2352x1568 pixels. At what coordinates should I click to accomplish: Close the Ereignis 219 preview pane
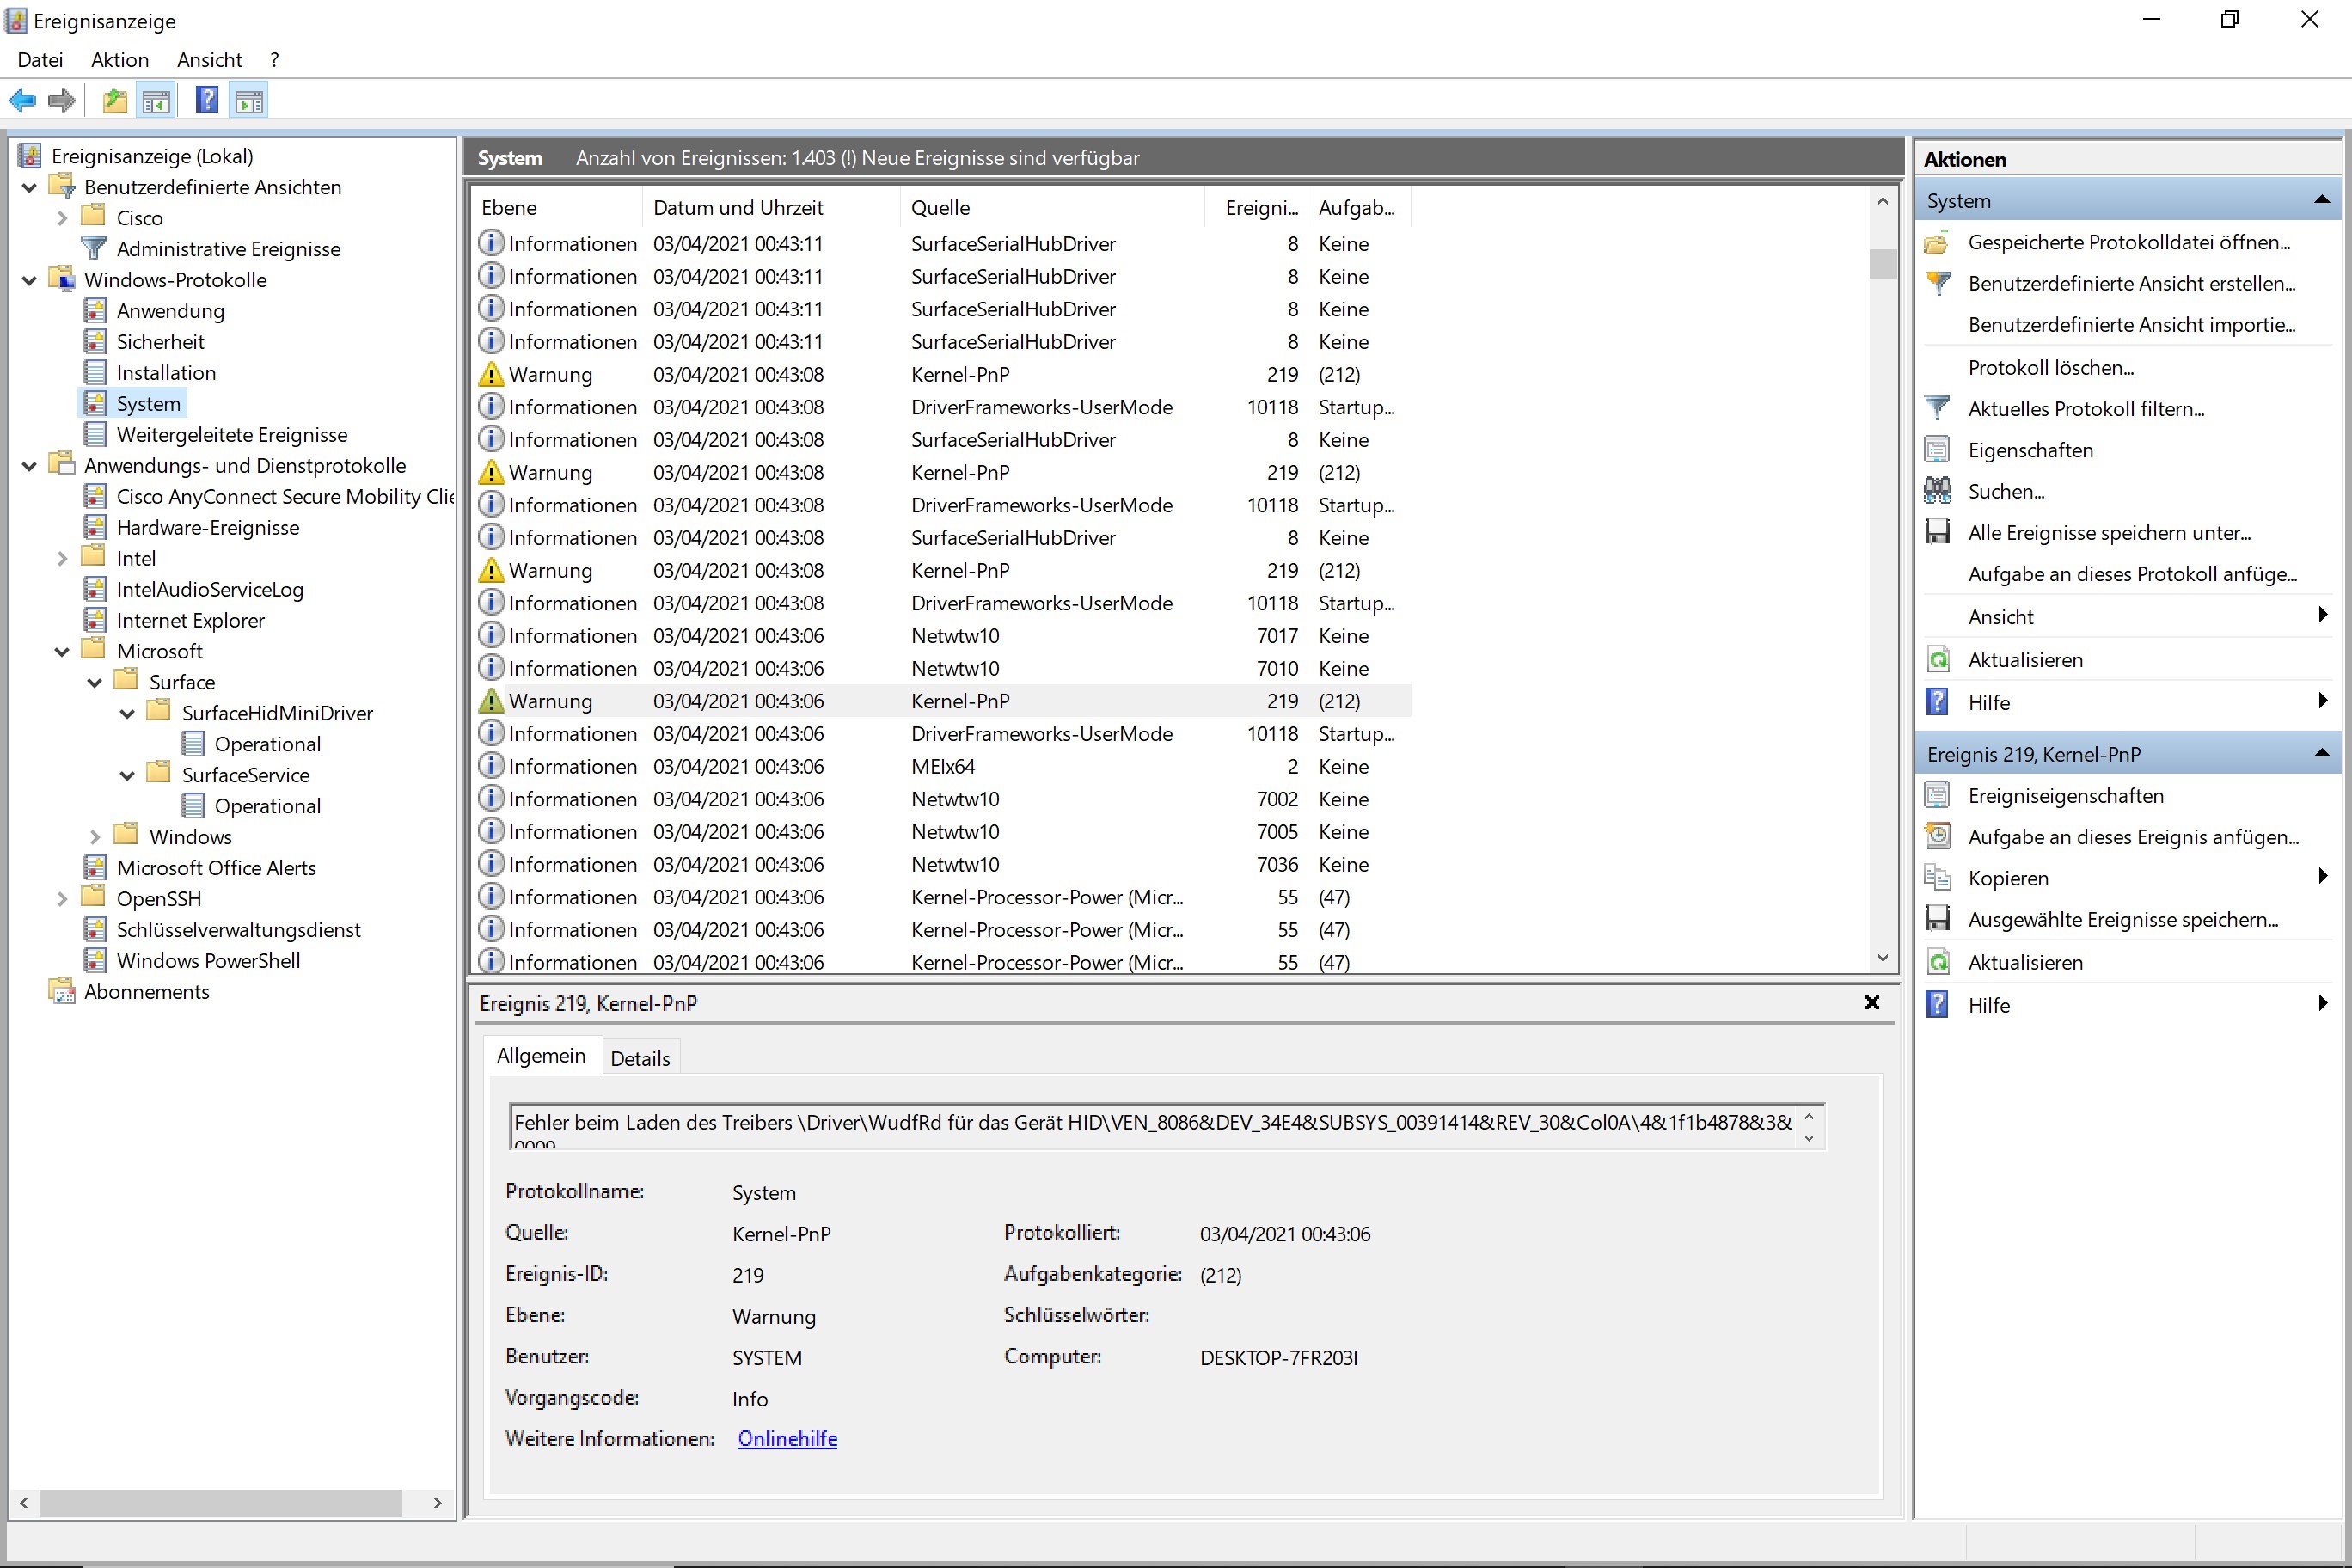(1872, 1002)
